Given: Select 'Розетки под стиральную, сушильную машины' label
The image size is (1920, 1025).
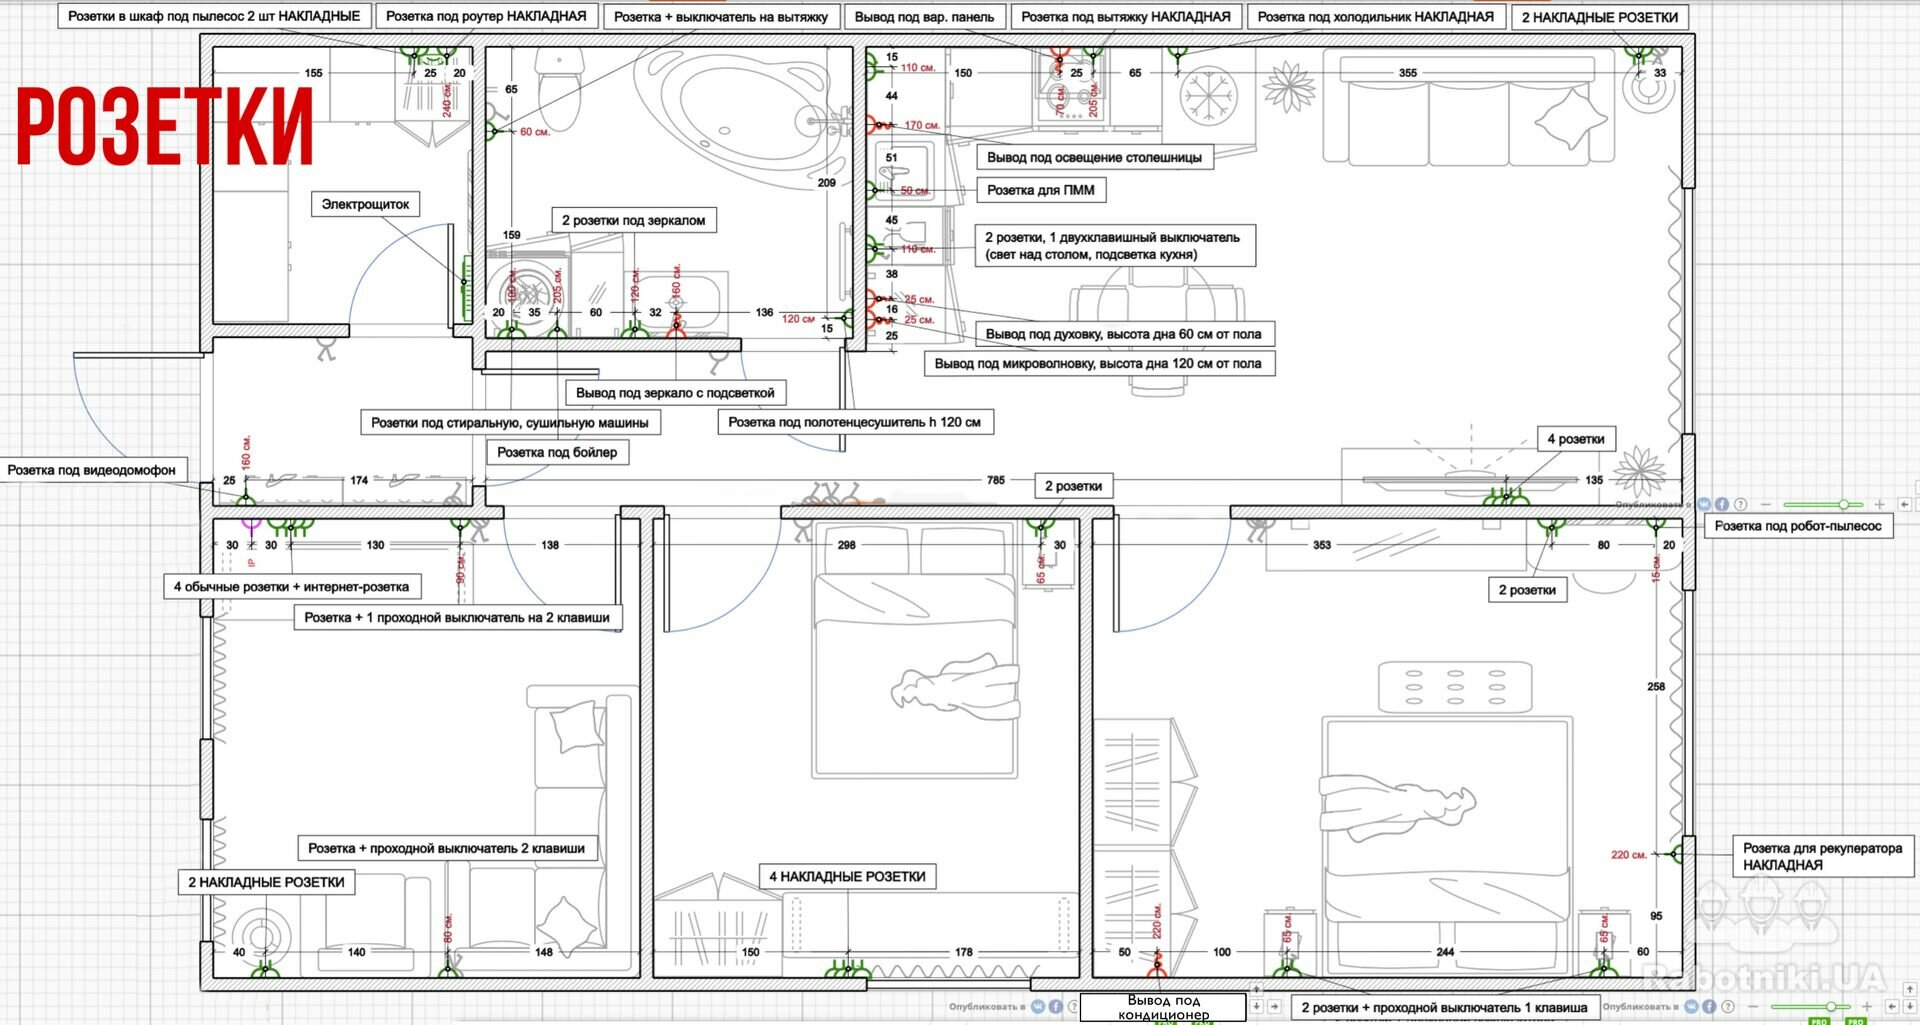Looking at the screenshot, I should 510,422.
